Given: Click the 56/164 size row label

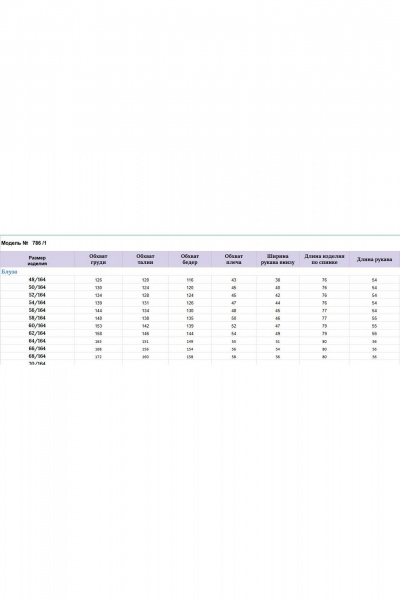Looking at the screenshot, I should point(37,310).
